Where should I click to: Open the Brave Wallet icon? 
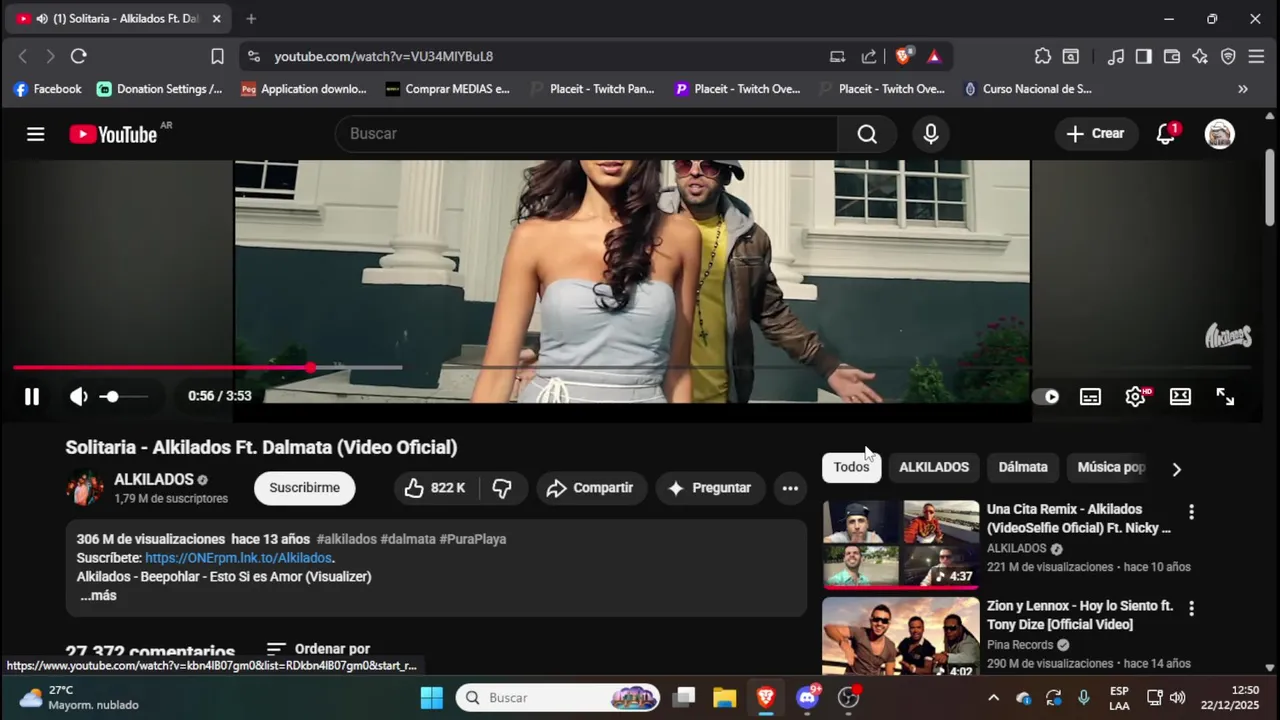1172,57
